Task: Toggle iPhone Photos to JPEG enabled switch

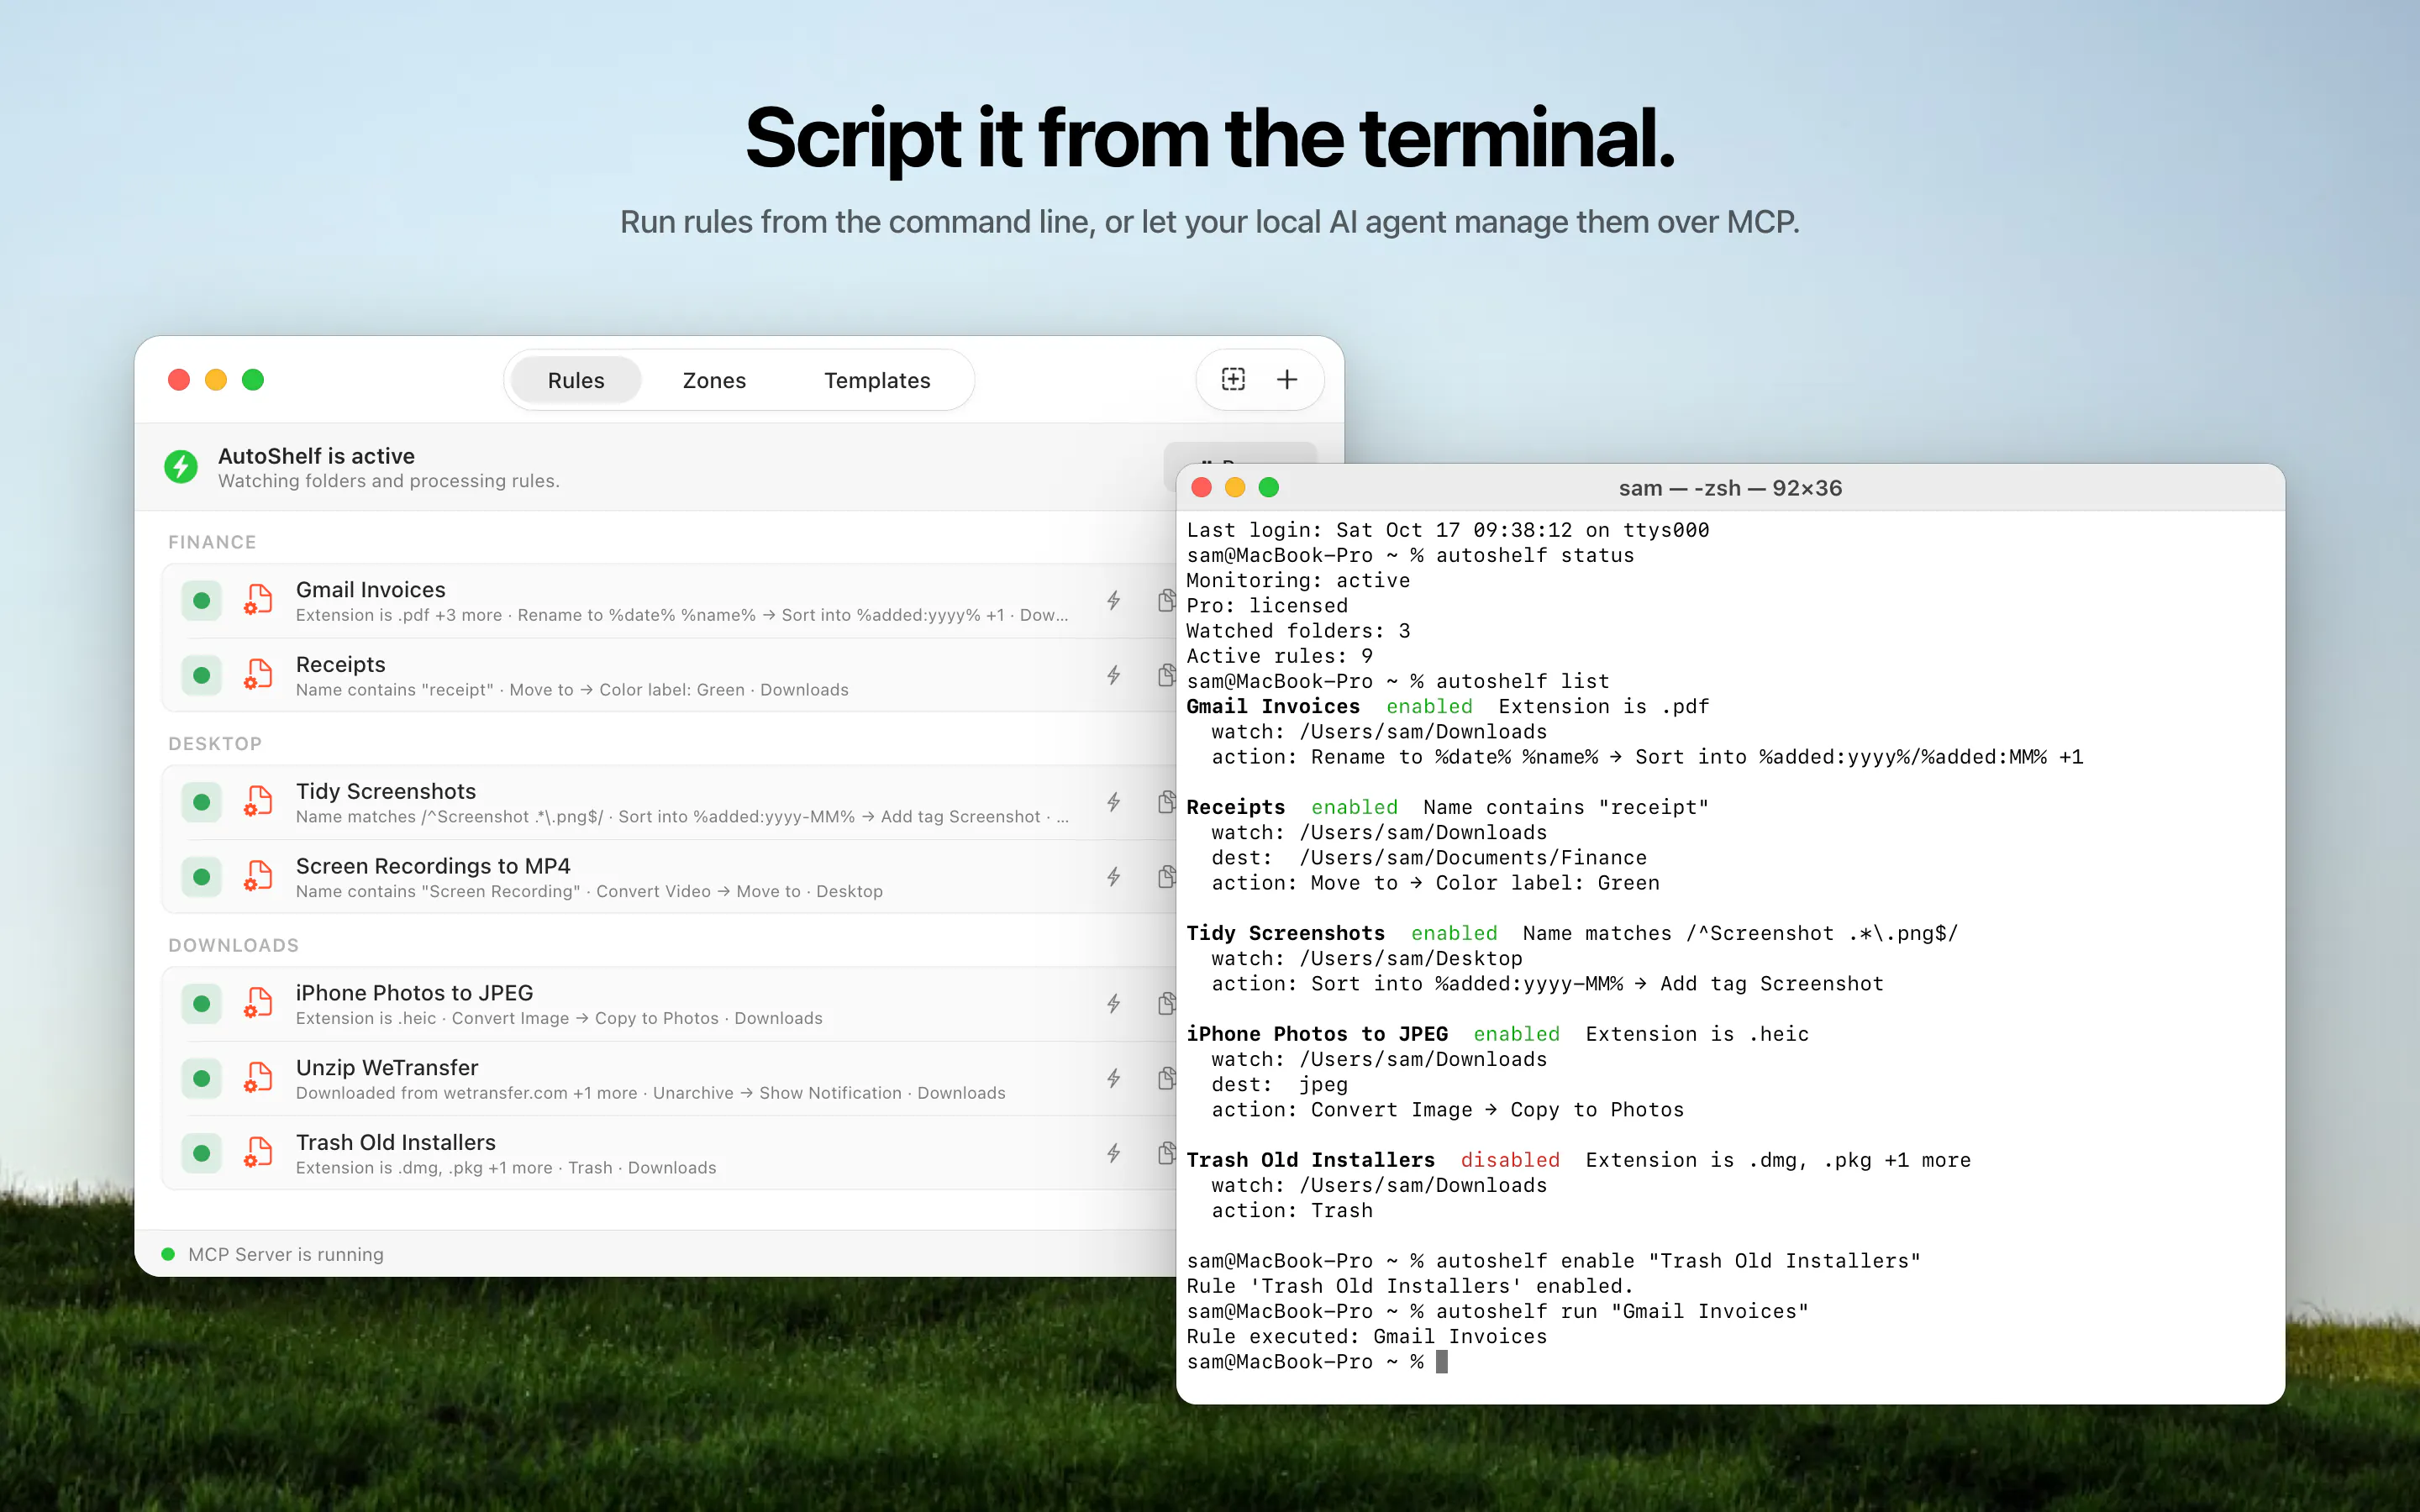Action: [201, 1004]
